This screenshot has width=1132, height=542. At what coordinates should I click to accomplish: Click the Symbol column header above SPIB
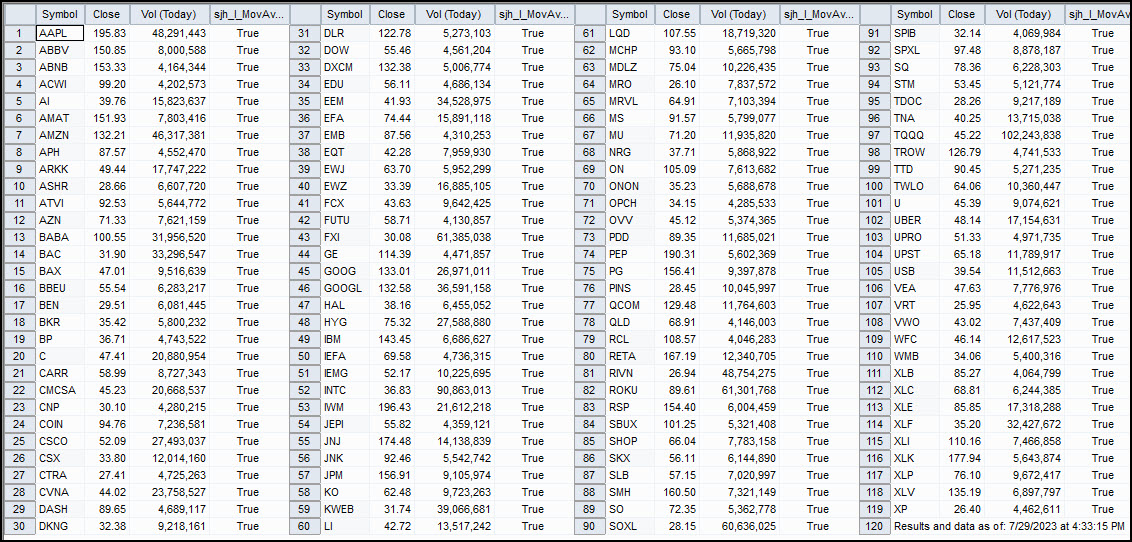pos(915,14)
